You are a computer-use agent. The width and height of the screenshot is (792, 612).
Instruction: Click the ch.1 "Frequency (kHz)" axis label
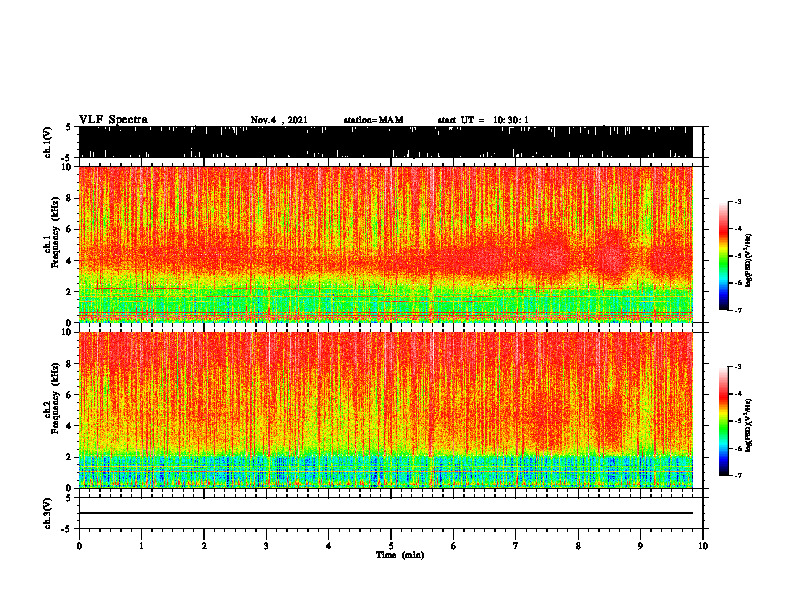tap(55, 233)
